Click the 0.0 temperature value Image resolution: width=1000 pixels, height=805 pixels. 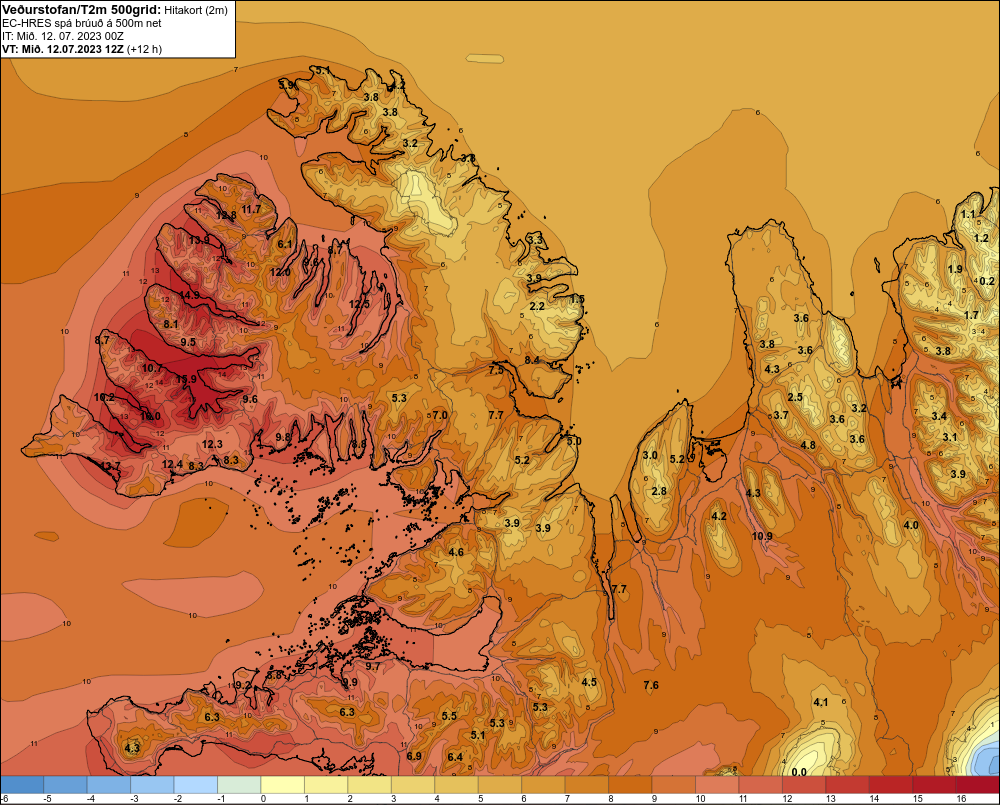tap(799, 772)
